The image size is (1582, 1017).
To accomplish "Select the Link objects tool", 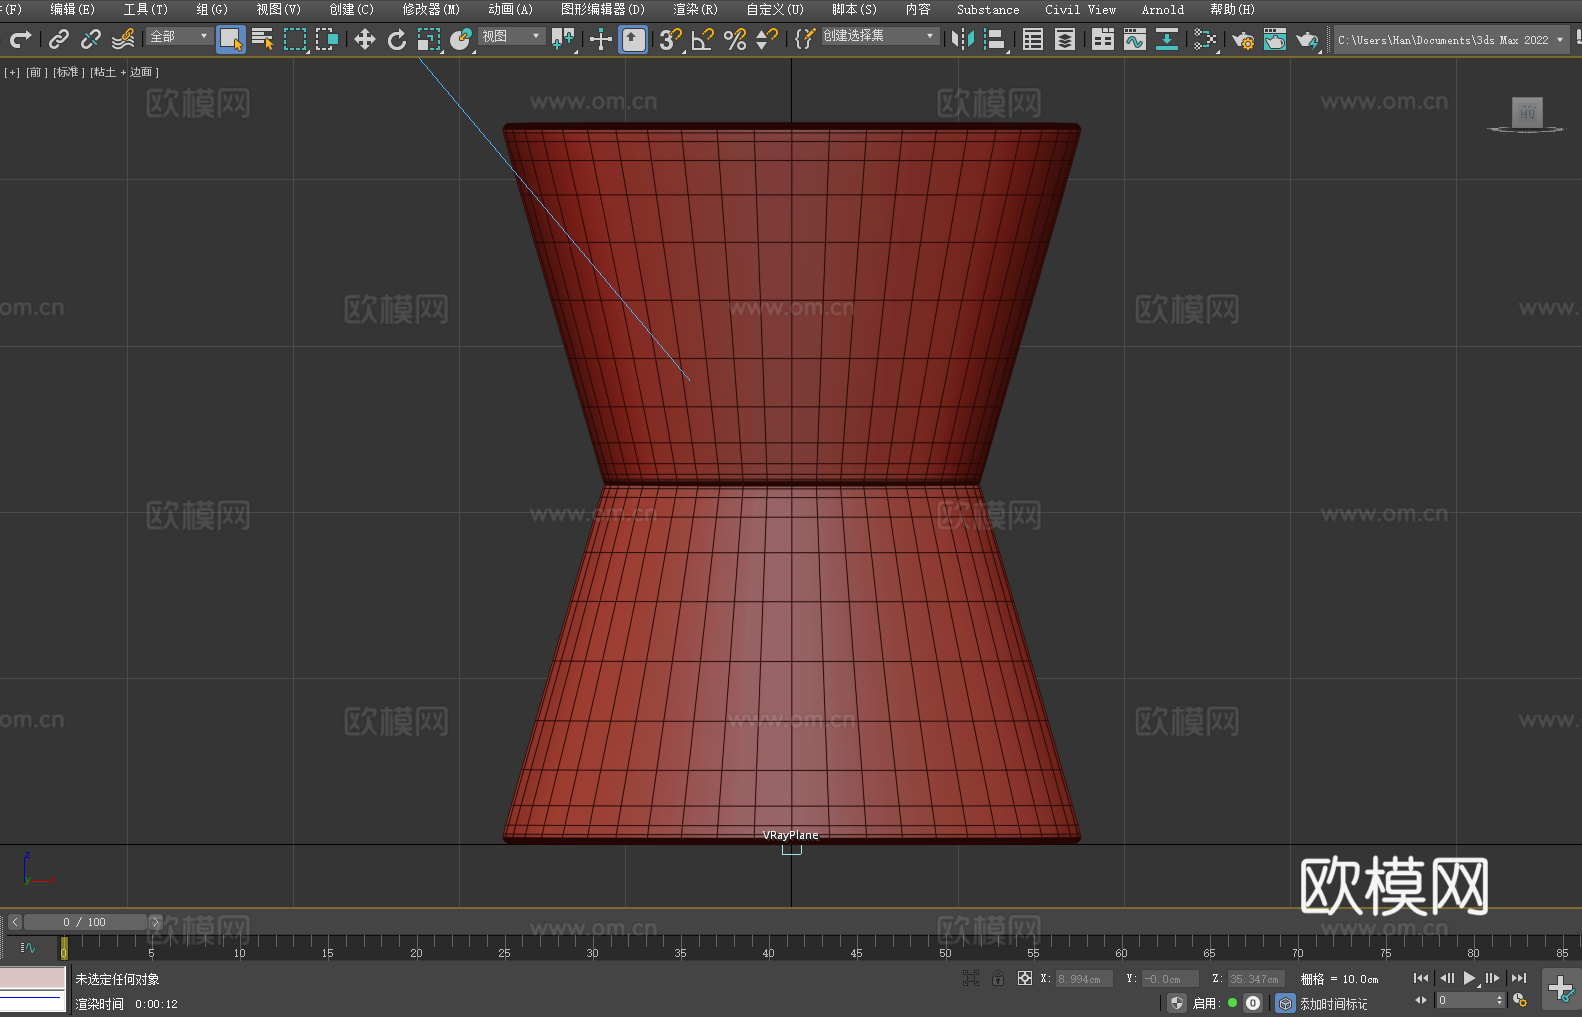I will pos(59,39).
